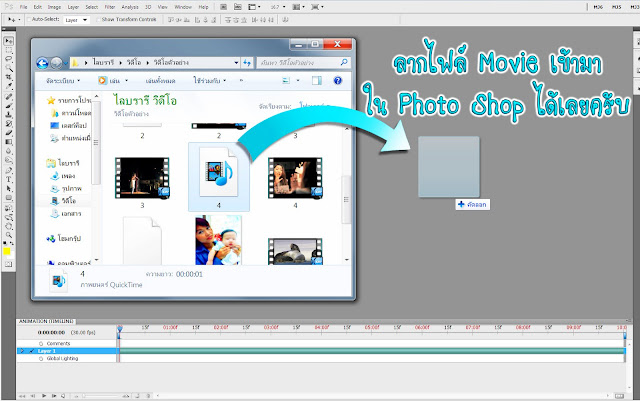The height and width of the screenshot is (401, 640).
Task: Enable Show Transform Controls checkbox
Action: point(98,19)
